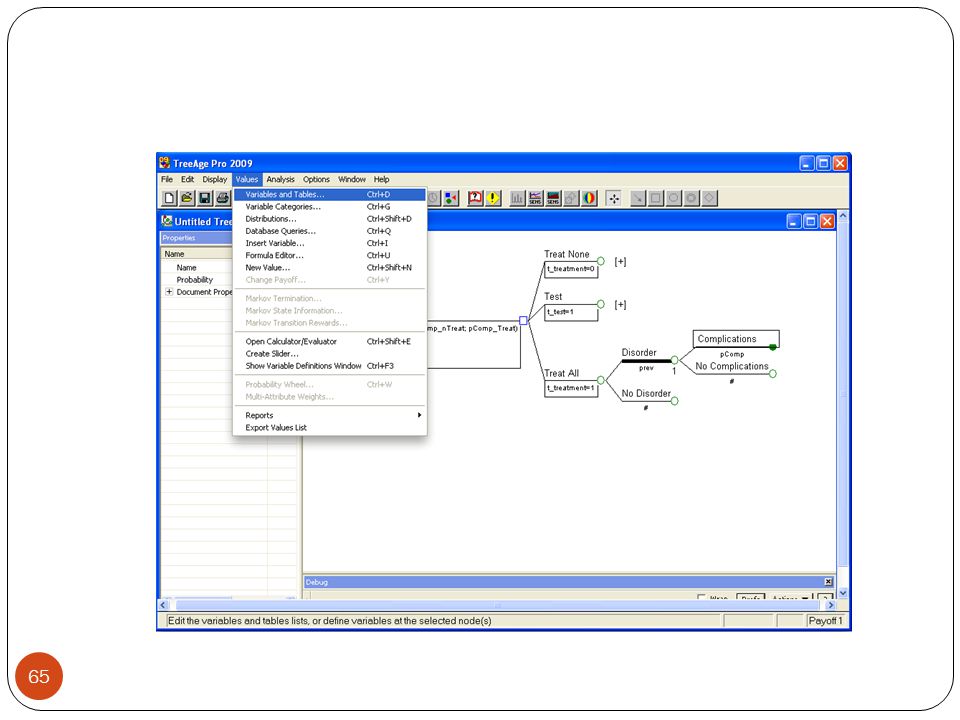
Task: Open the Reports submenu arrow
Action: (419, 415)
